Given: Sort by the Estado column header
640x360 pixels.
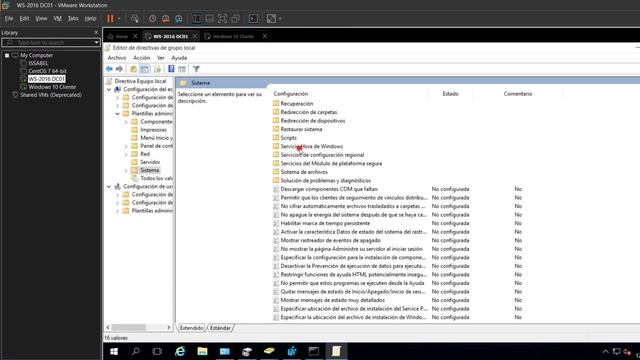Looking at the screenshot, I should (x=450, y=93).
